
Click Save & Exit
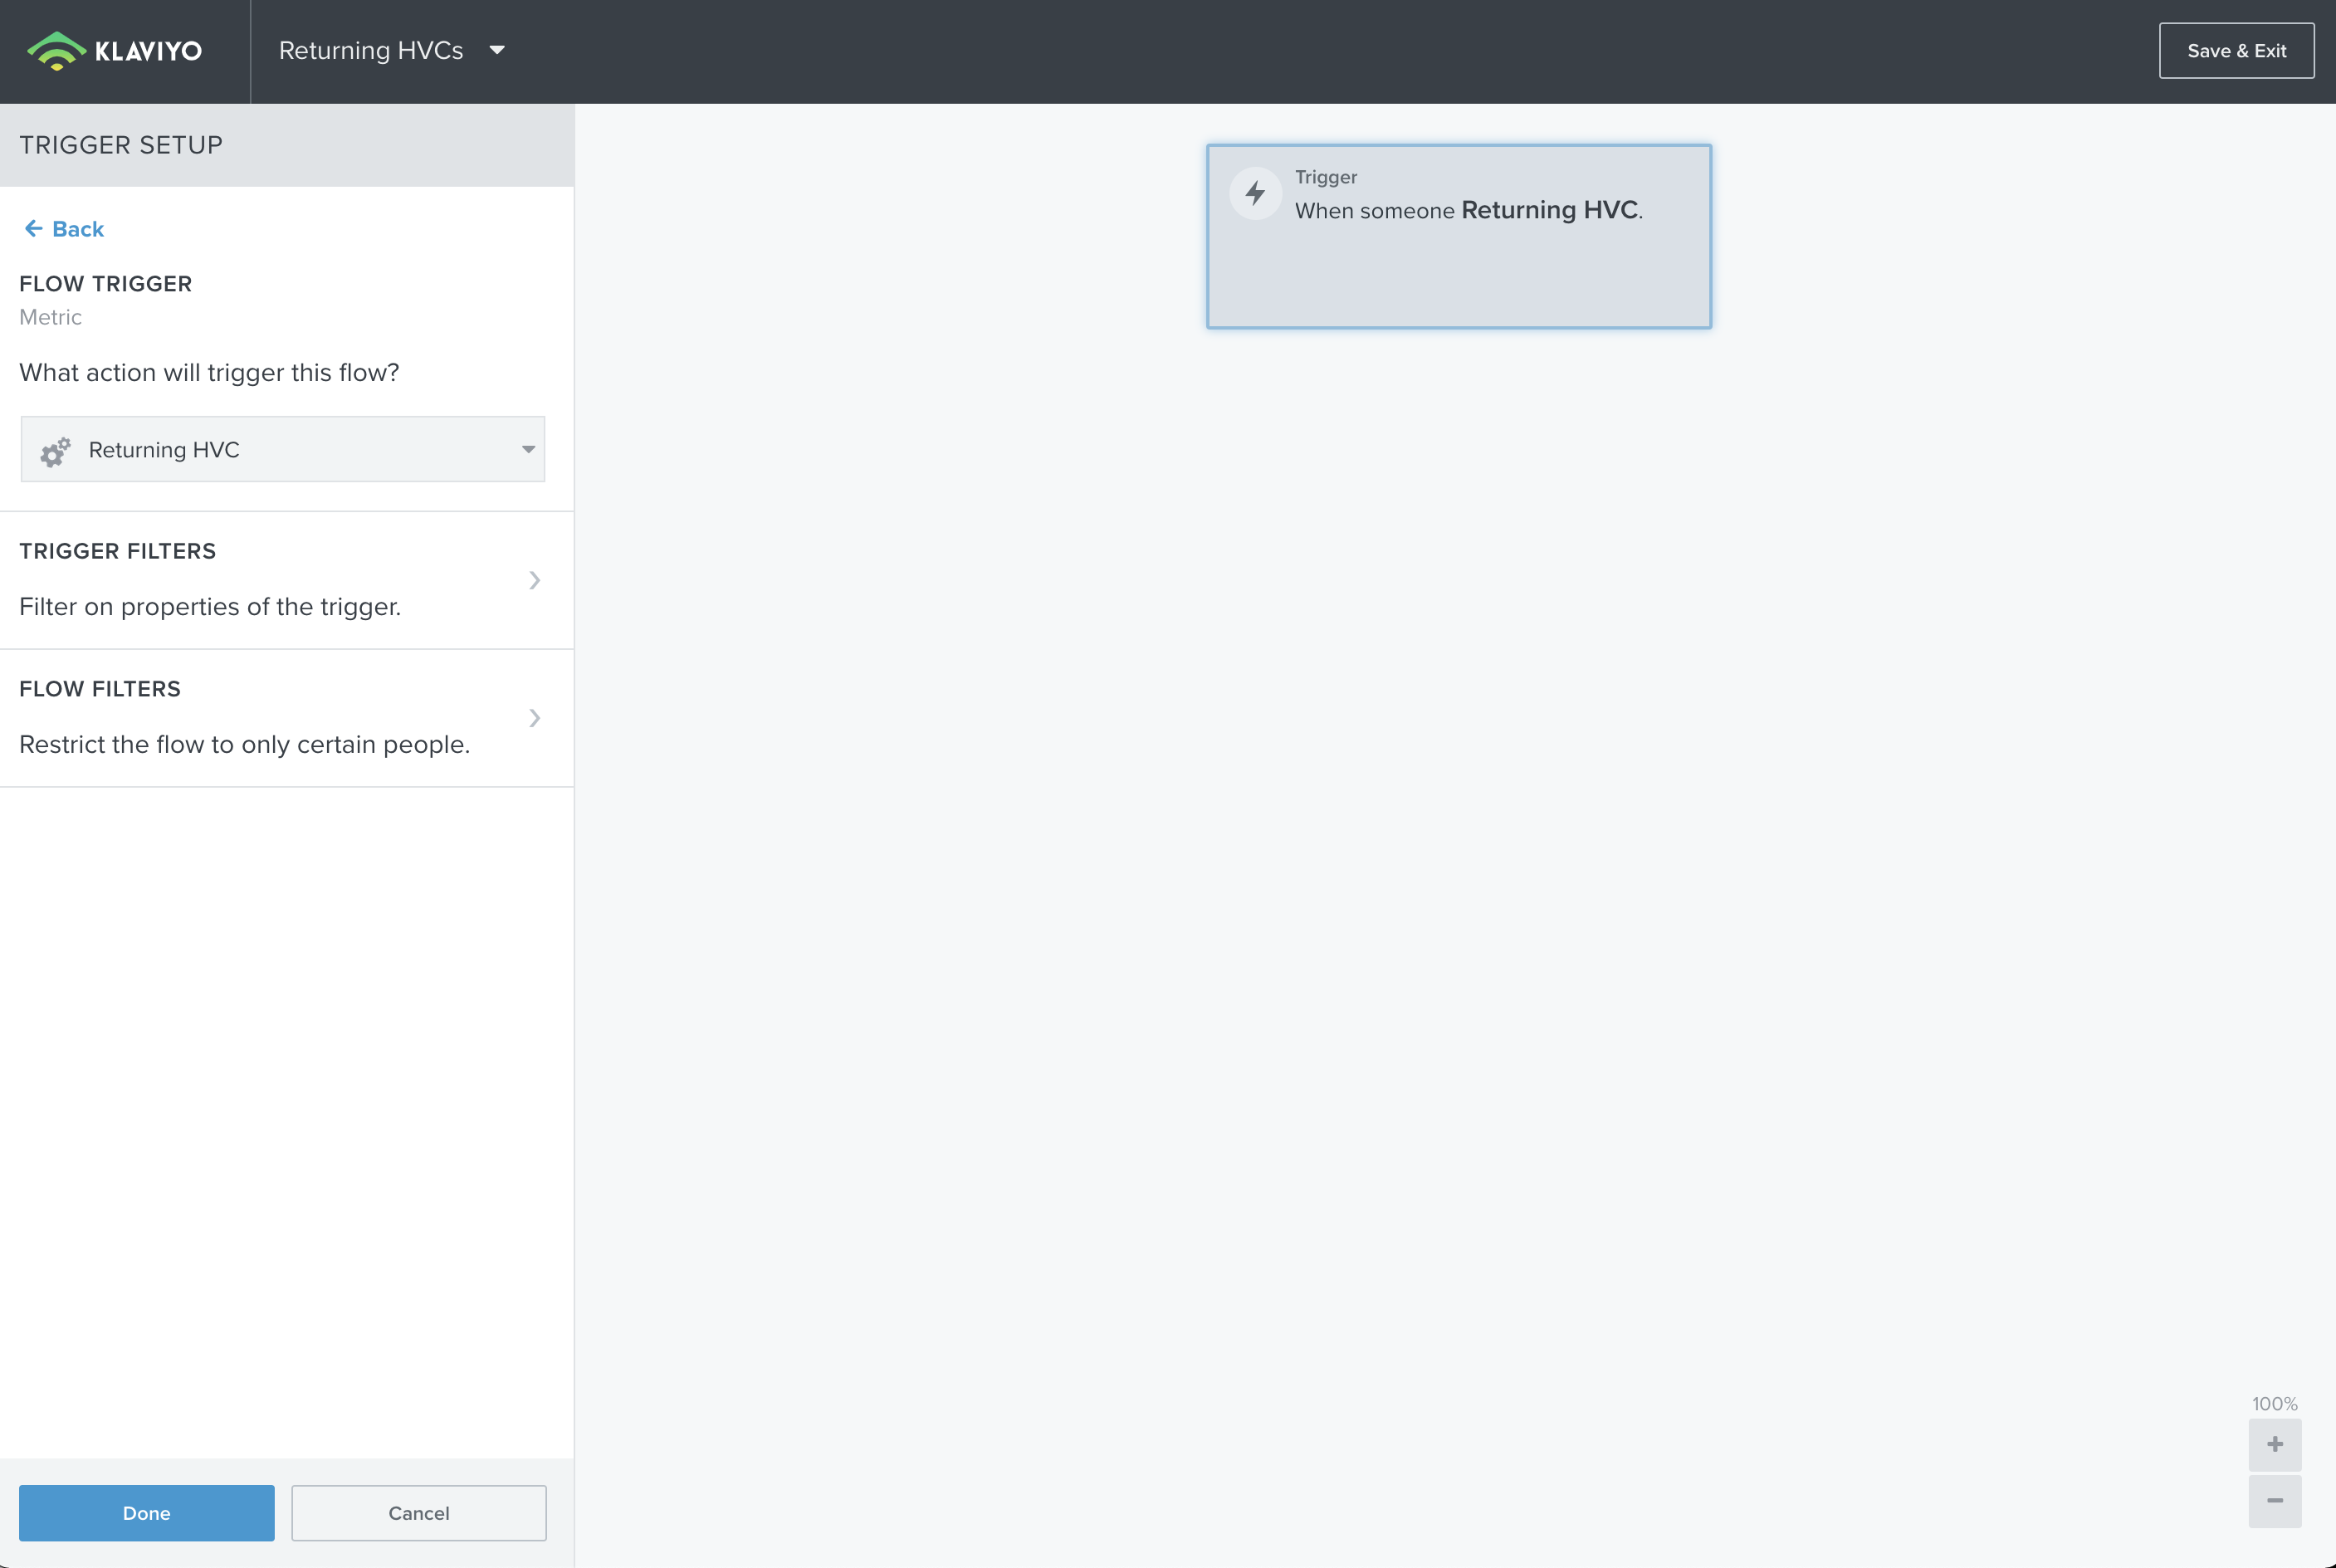(x=2236, y=51)
